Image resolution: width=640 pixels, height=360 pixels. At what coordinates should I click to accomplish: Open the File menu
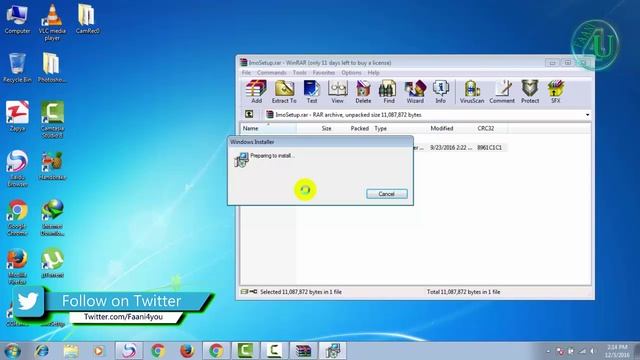(x=246, y=73)
